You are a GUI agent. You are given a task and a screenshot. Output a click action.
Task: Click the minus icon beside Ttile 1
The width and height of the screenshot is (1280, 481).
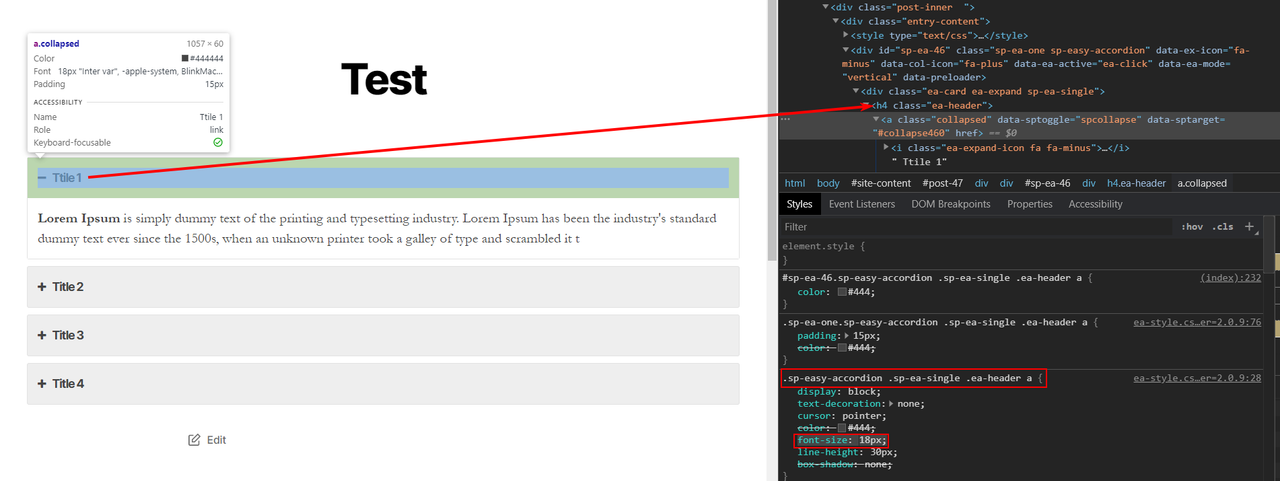pos(42,178)
